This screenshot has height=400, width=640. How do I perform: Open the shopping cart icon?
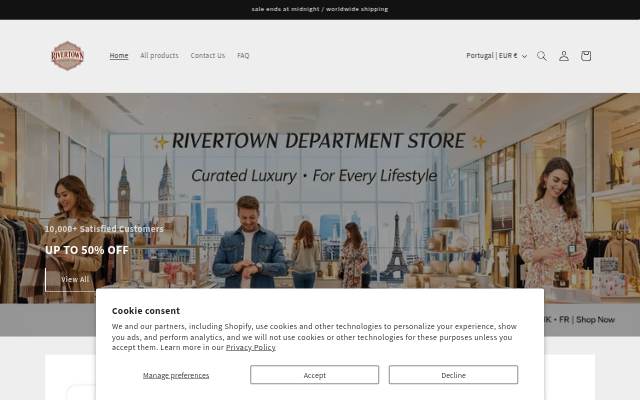point(586,56)
